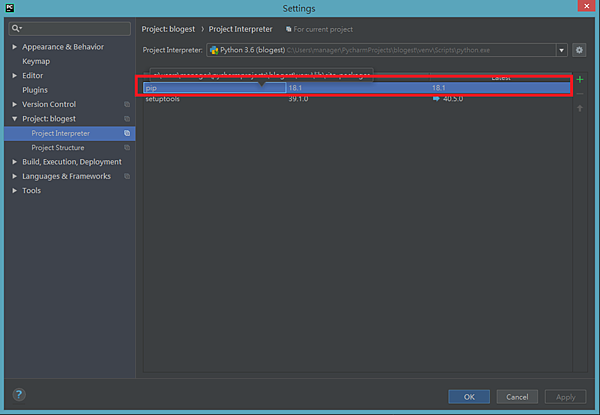Expand Languages & Frameworks section

[15, 176]
